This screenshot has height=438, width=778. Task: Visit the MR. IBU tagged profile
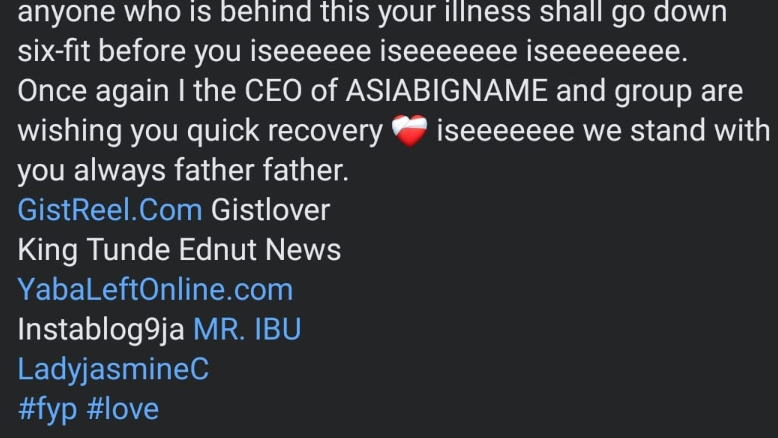click(247, 329)
